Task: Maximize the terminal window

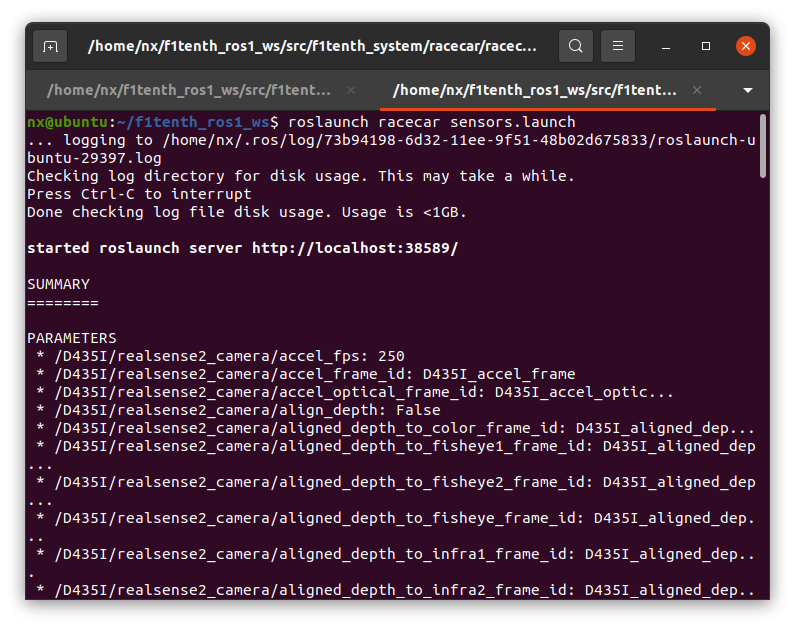Action: [706, 46]
